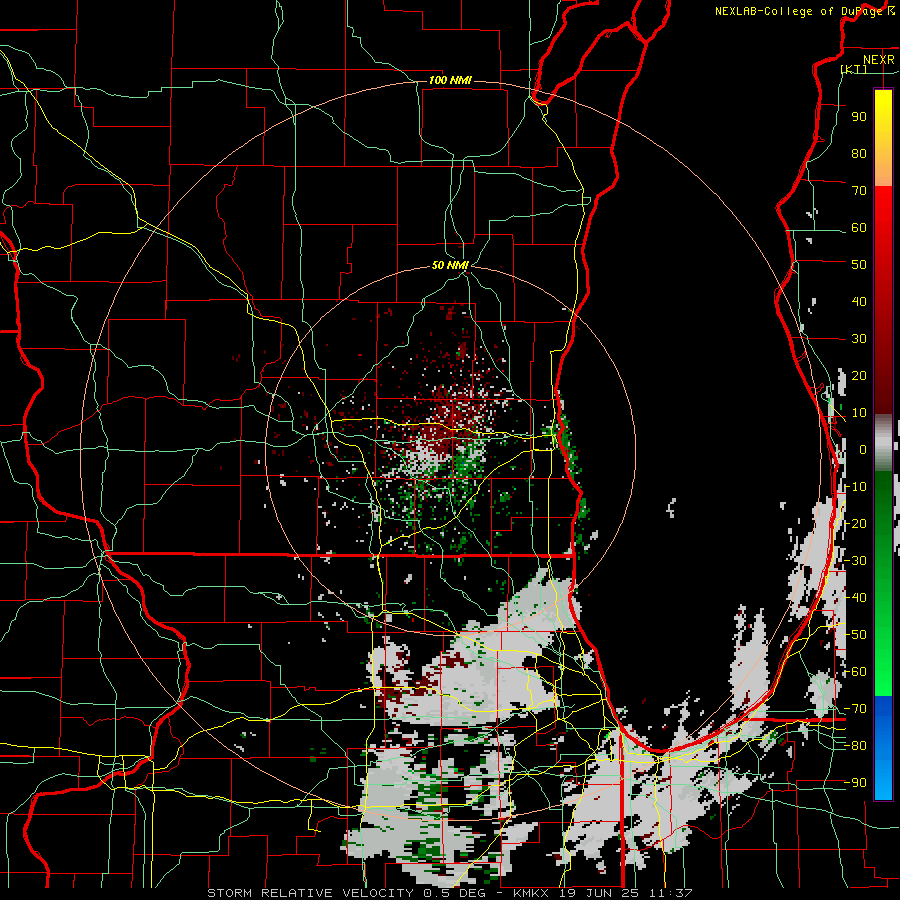Click the positive 20 value on velocity scale
900x900 pixels.
pyautogui.click(x=859, y=375)
